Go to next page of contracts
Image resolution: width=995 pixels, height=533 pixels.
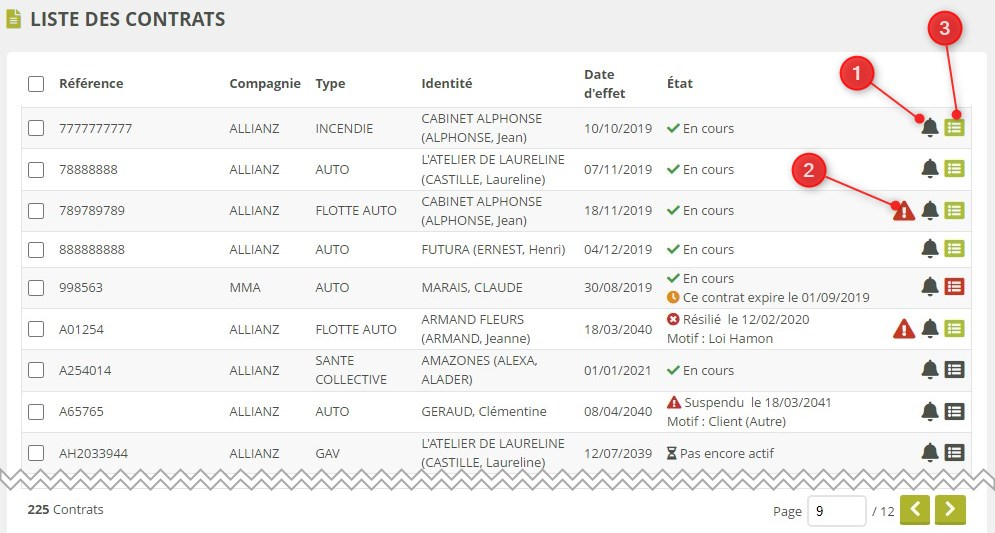(x=950, y=510)
